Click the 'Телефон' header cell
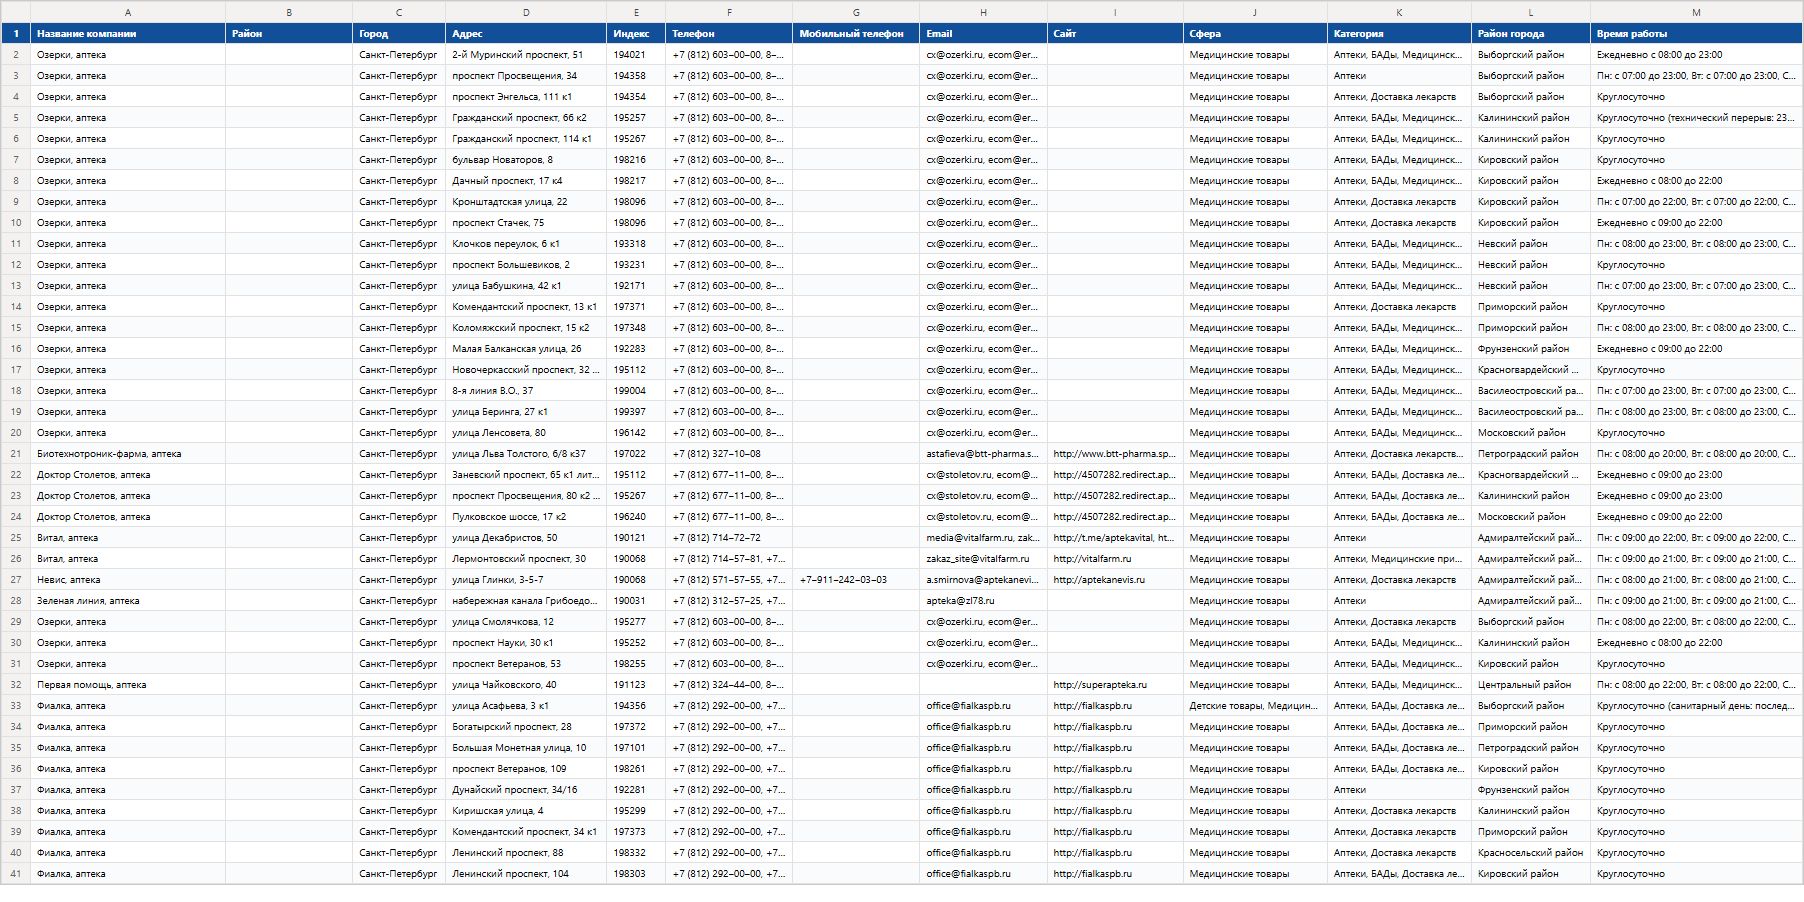 [729, 33]
